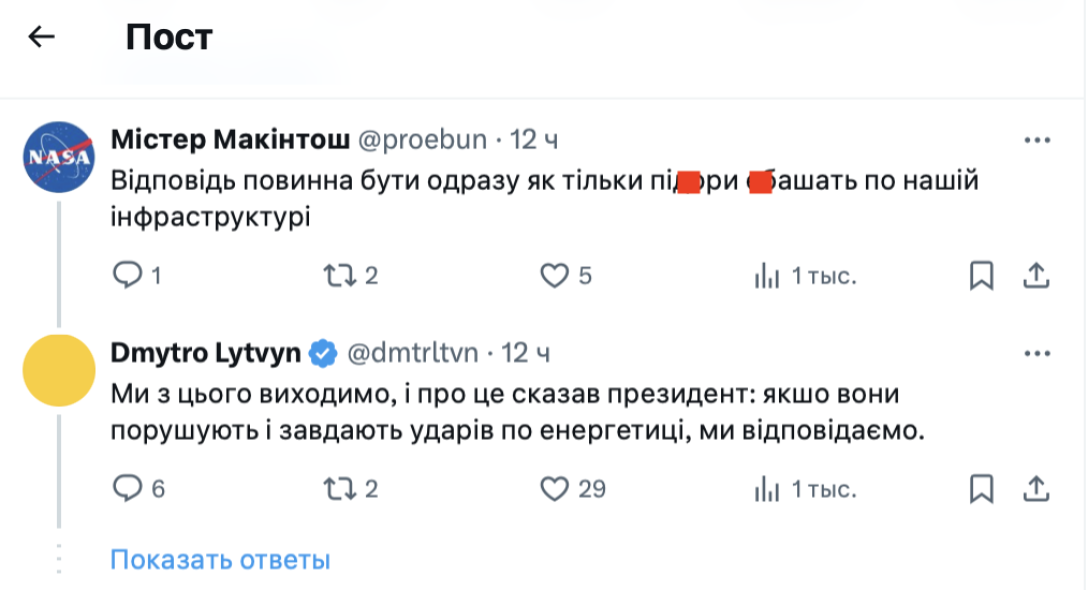Navigate back with the arrow button
Image resolution: width=1088 pixels, height=590 pixels.
point(40,37)
